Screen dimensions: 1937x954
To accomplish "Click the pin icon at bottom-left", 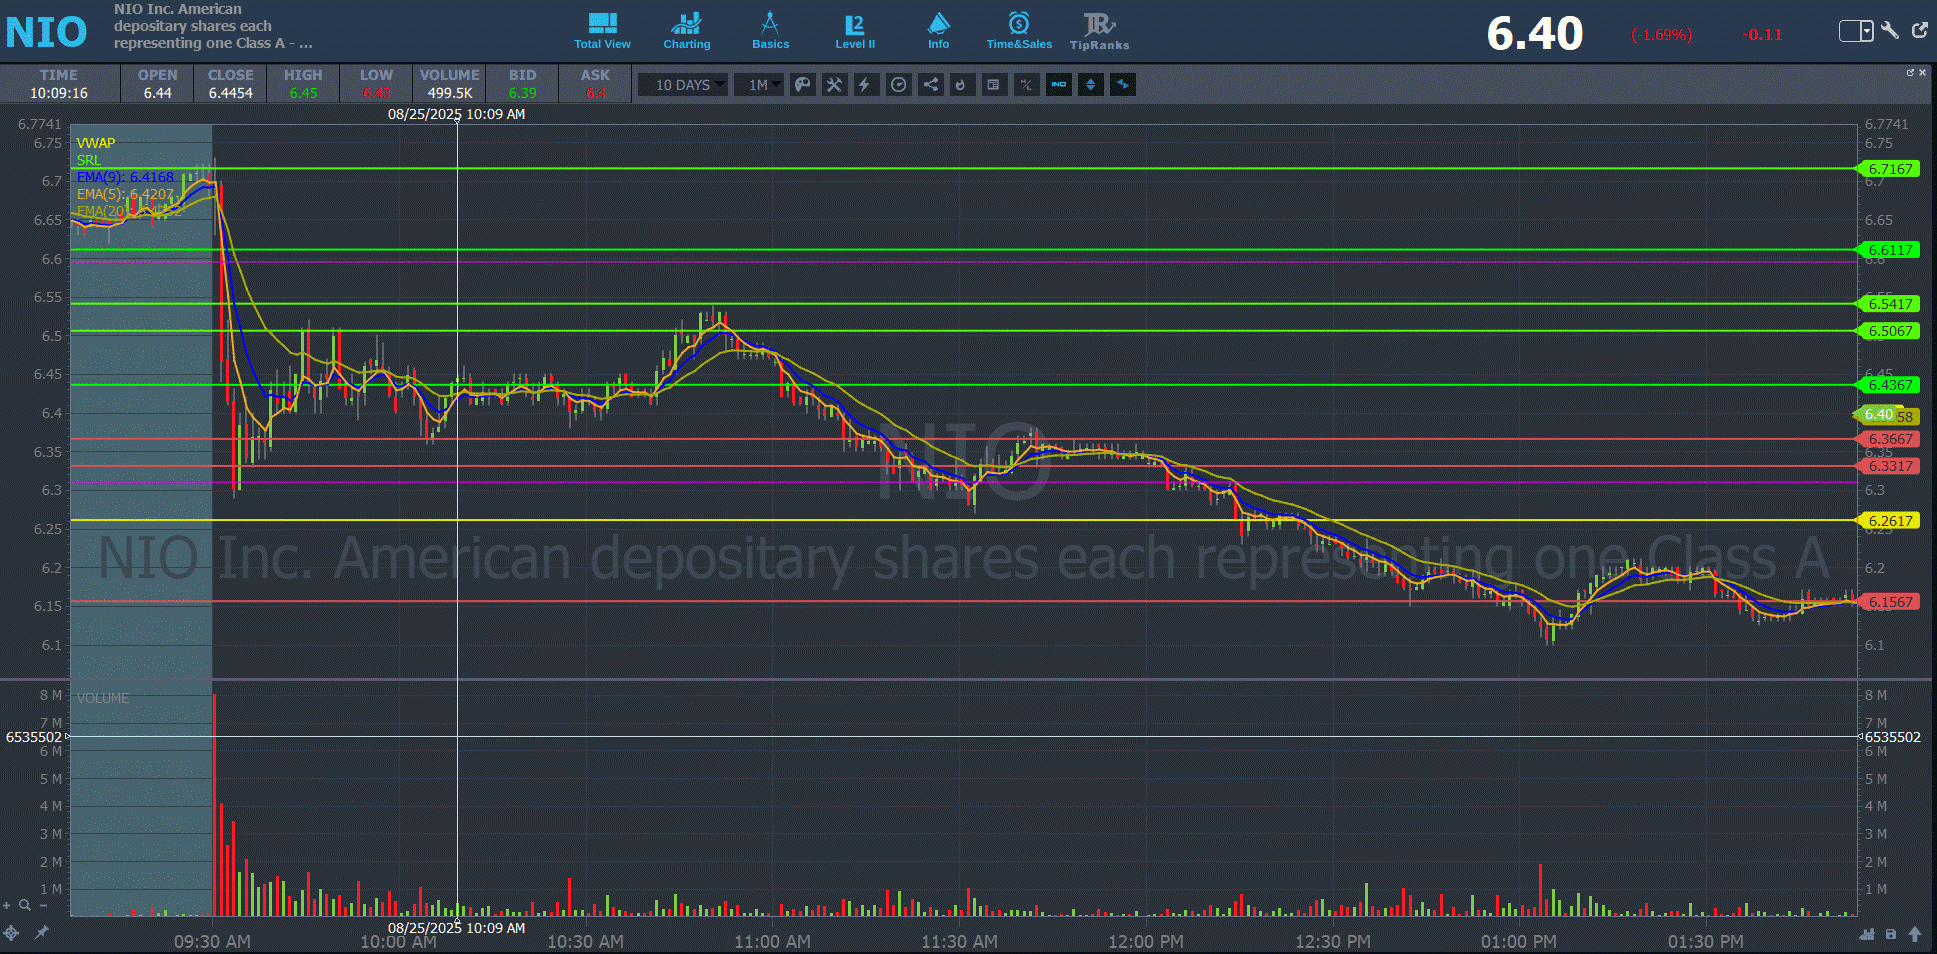I will (x=41, y=933).
